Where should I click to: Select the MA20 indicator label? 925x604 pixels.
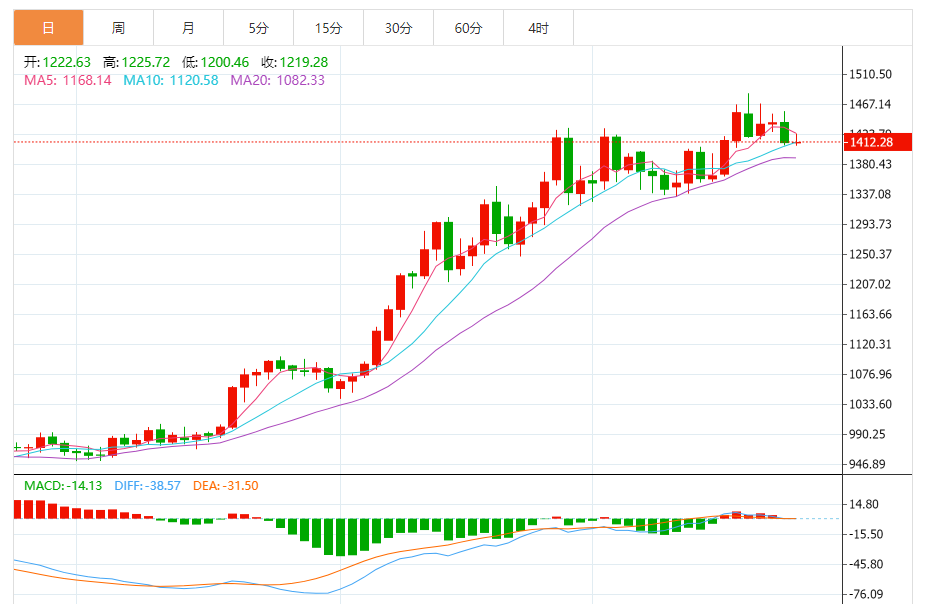(277, 80)
